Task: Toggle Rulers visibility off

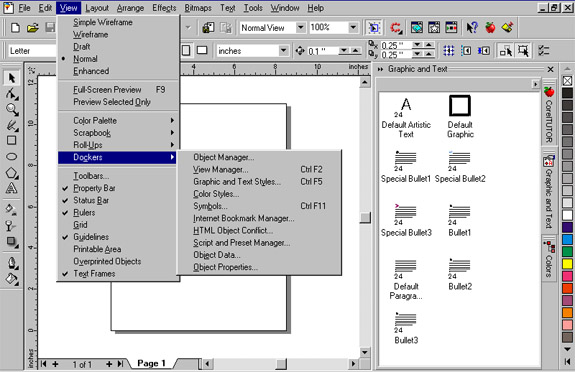Action: click(x=84, y=212)
